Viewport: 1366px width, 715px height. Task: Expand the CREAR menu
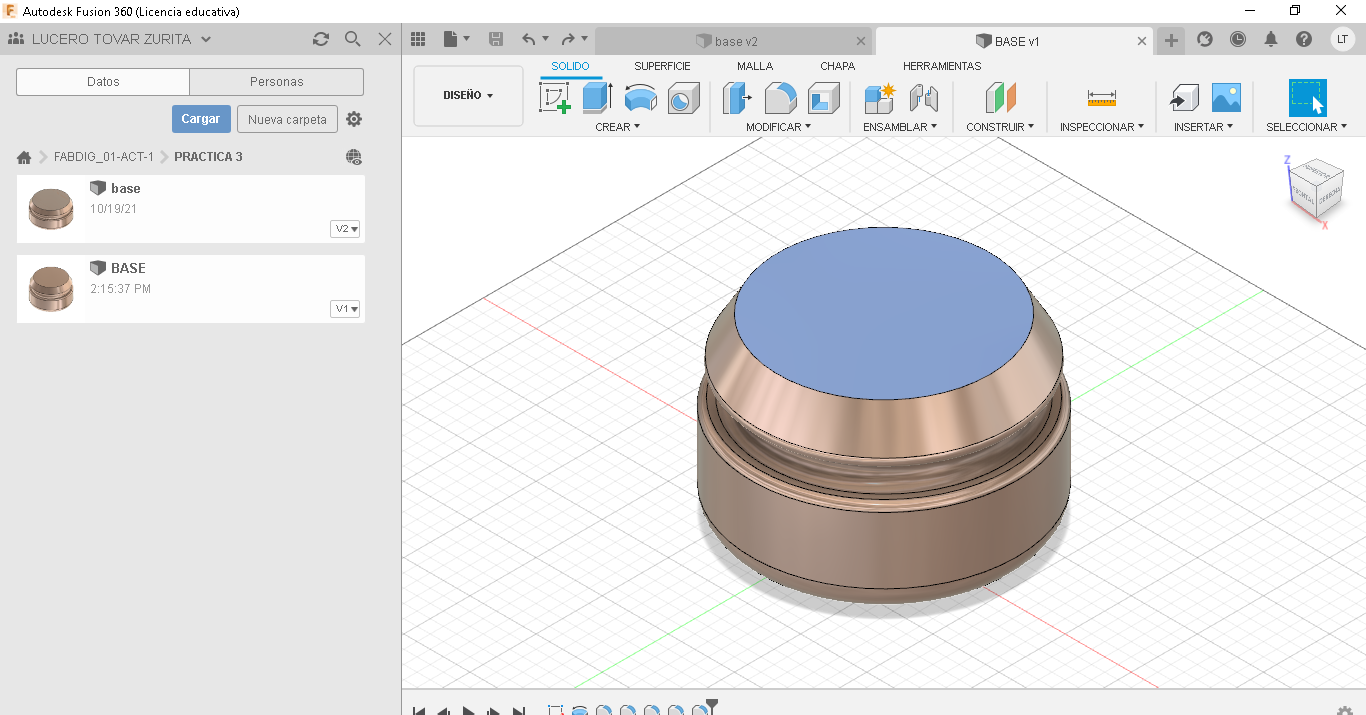coord(617,127)
